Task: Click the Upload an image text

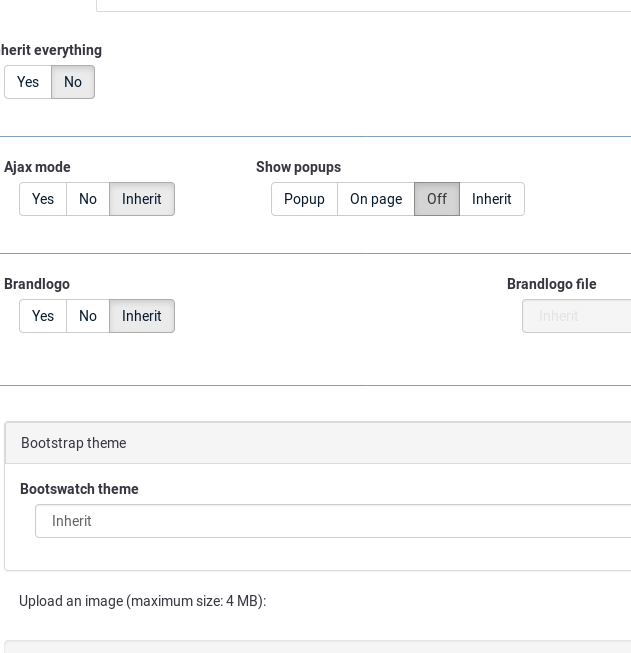Action: coord(142,601)
